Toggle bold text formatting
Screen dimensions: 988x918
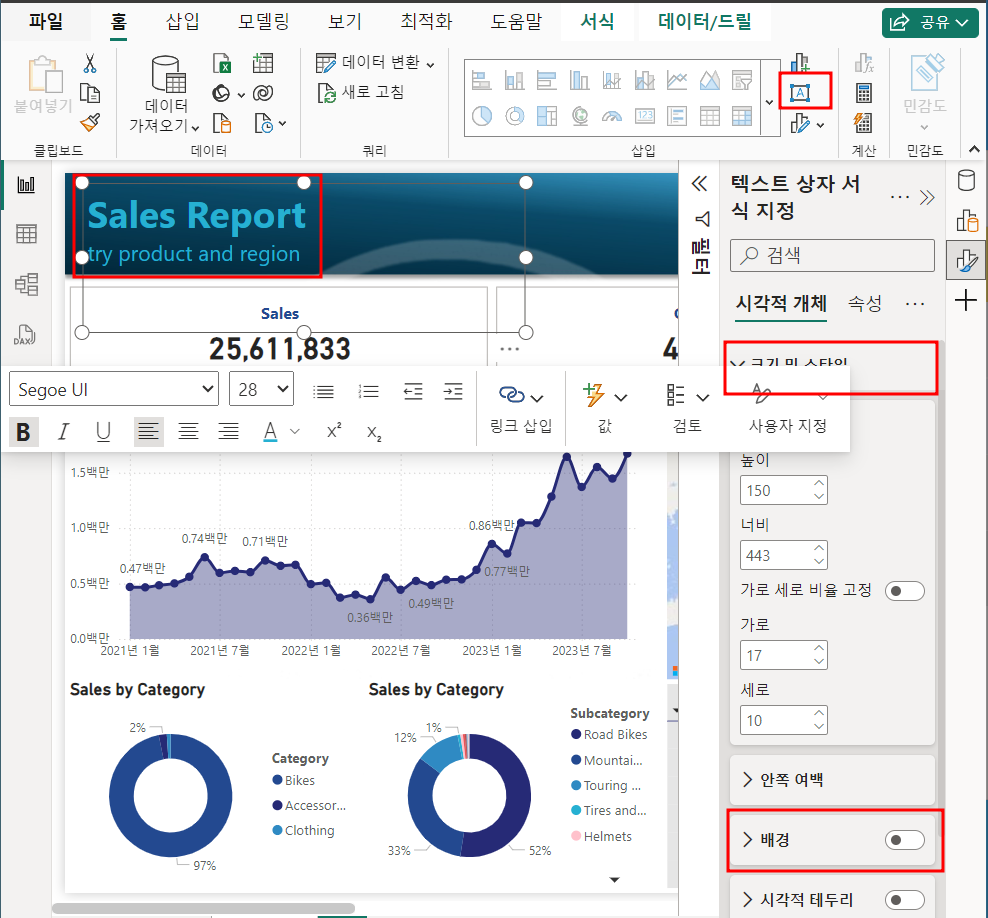[x=23, y=432]
